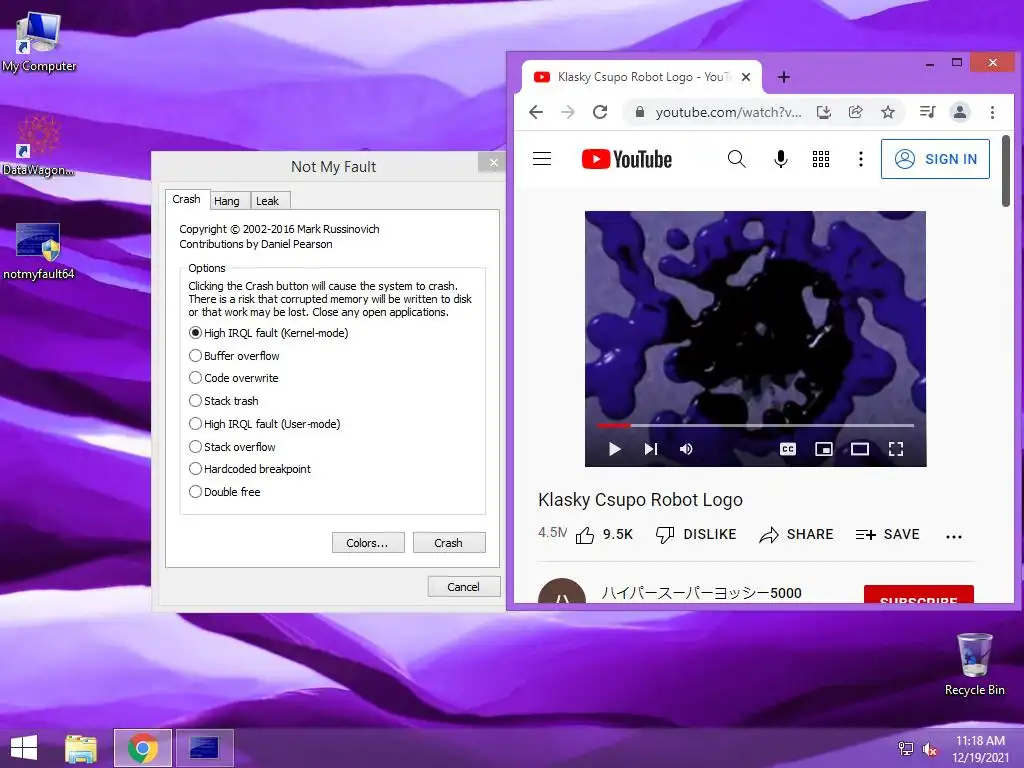
Task: Launch notmyfault64 desktop icon
Action: click(39, 251)
